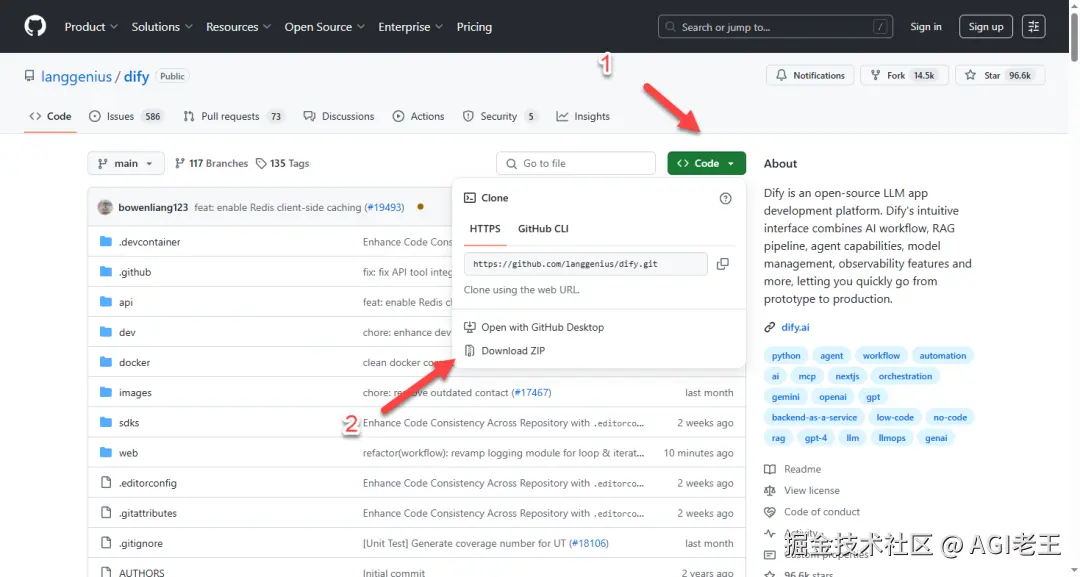Open the Pull requests tab
The height and width of the screenshot is (577, 1080).
(x=233, y=116)
